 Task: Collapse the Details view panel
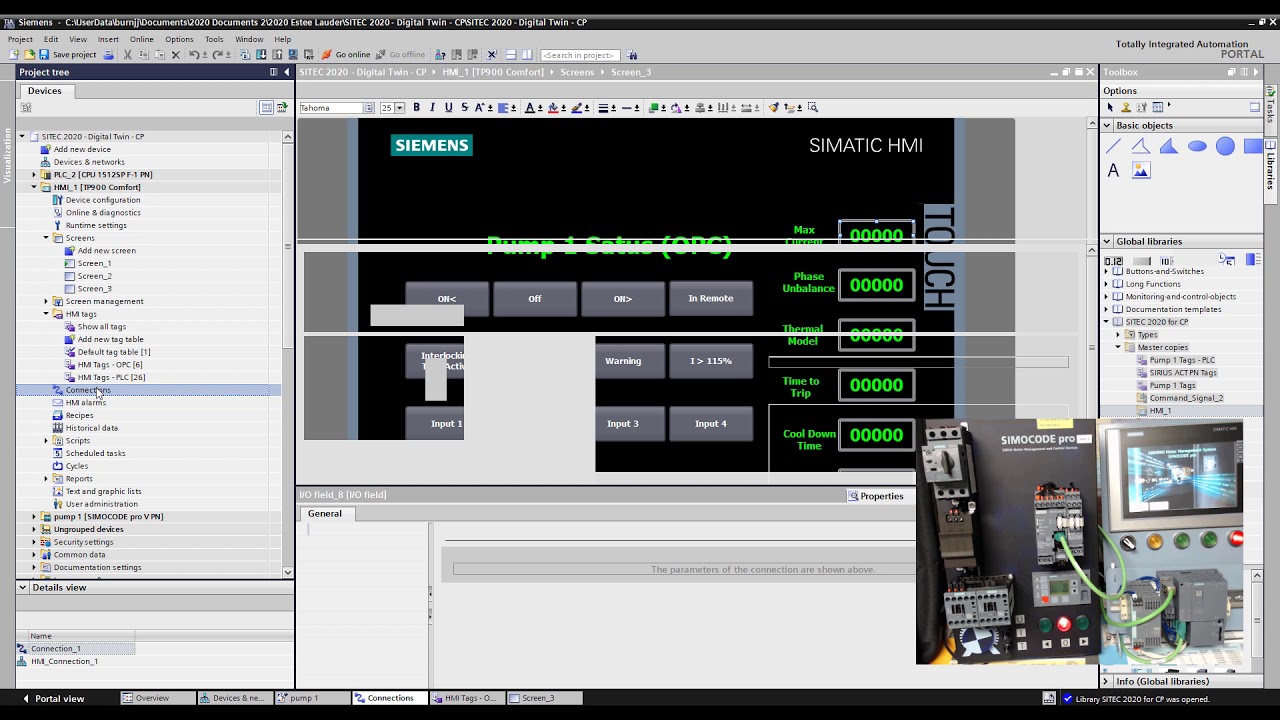tap(22, 588)
